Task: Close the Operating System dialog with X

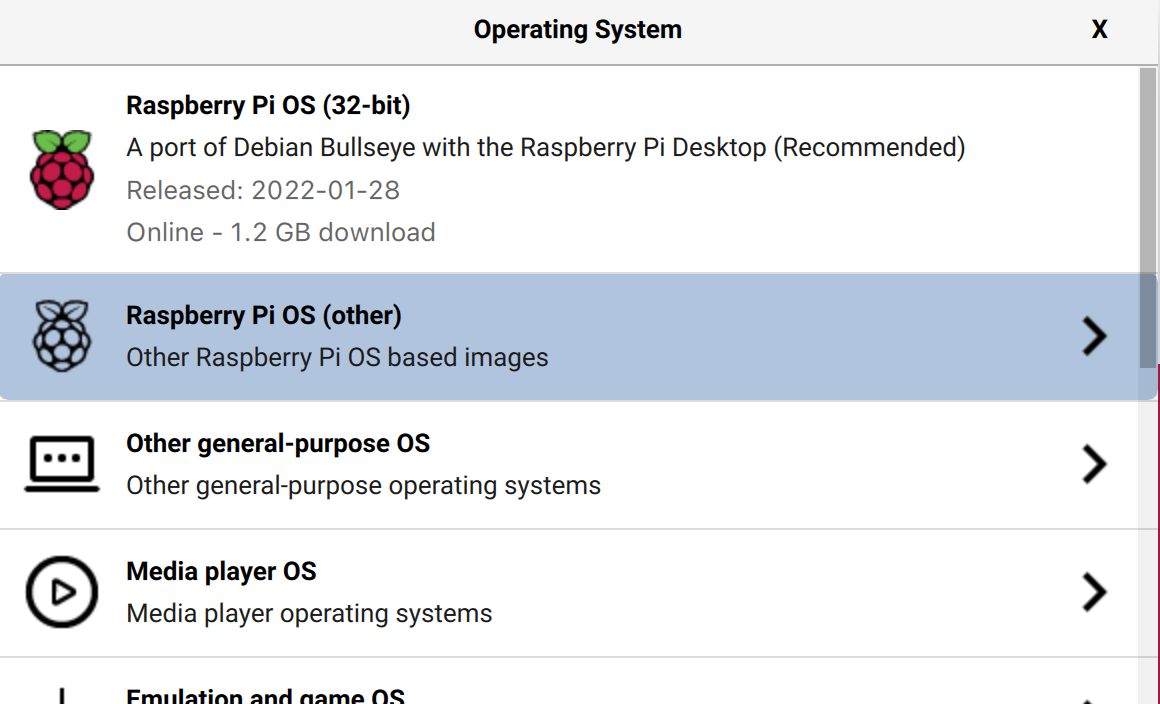Action: [x=1099, y=30]
